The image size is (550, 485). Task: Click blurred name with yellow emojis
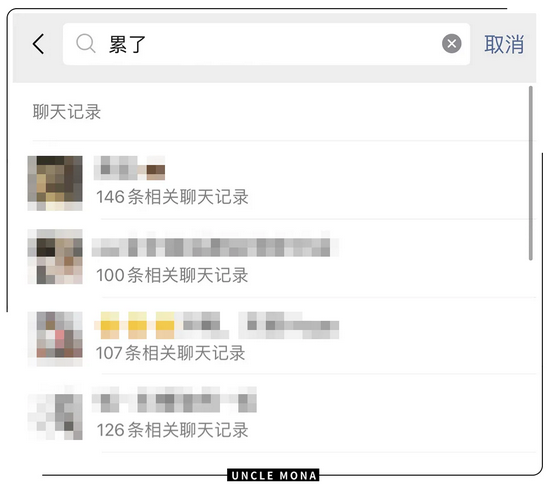click(217, 325)
